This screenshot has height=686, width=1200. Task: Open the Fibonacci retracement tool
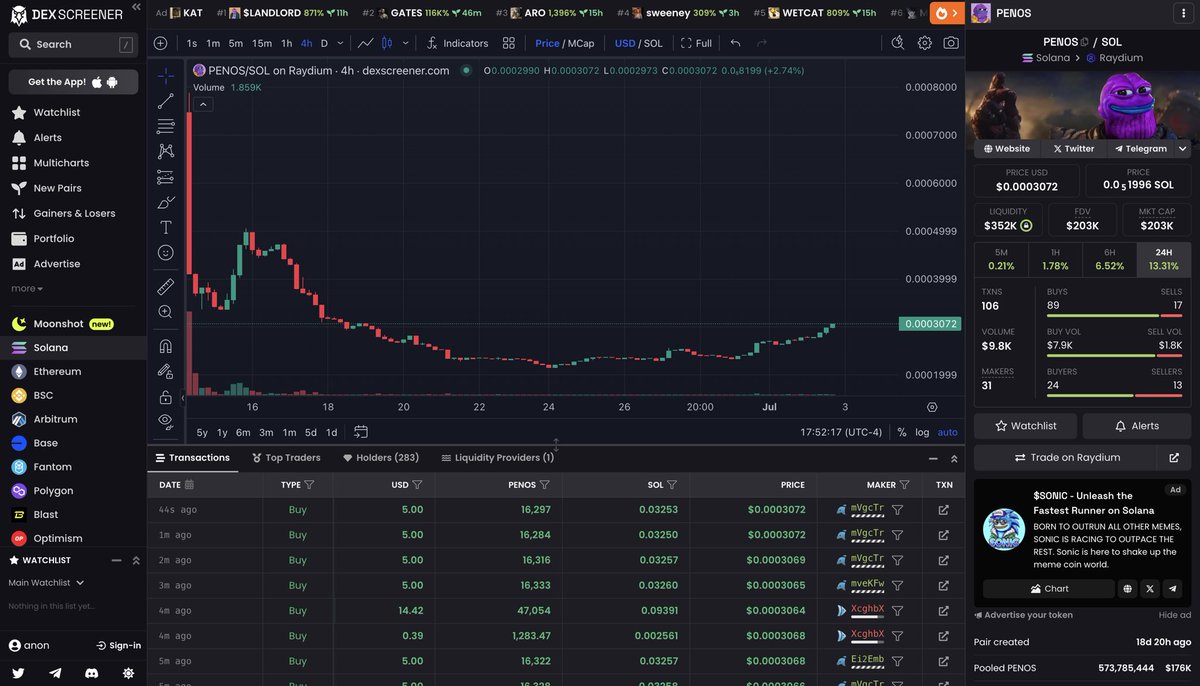(x=166, y=126)
